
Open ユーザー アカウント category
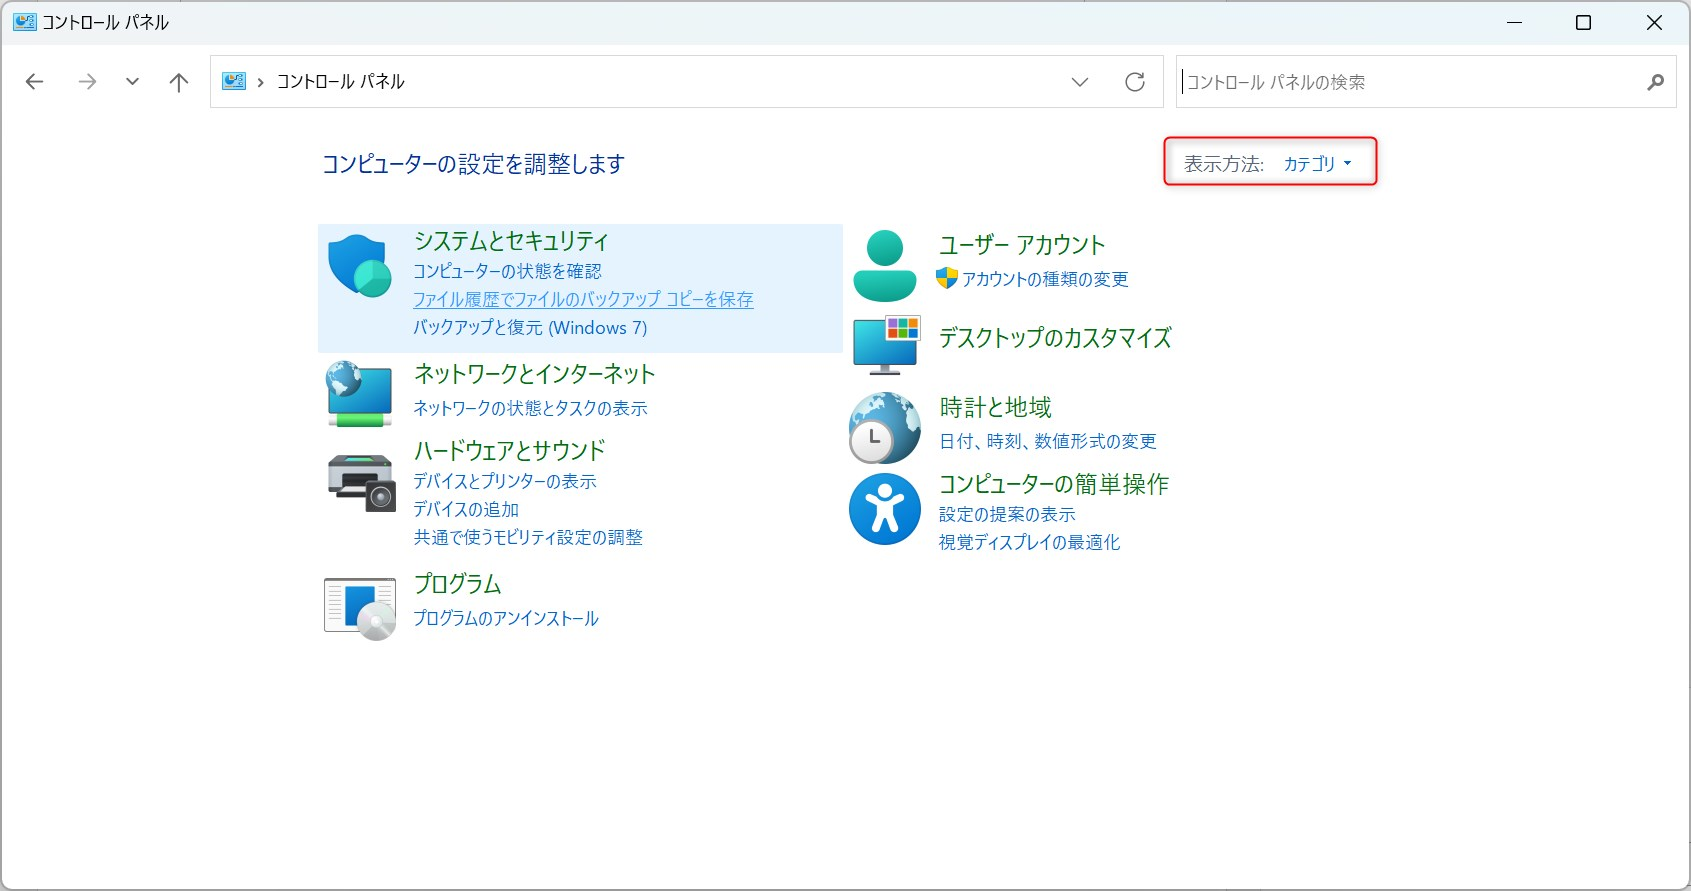pos(1022,245)
